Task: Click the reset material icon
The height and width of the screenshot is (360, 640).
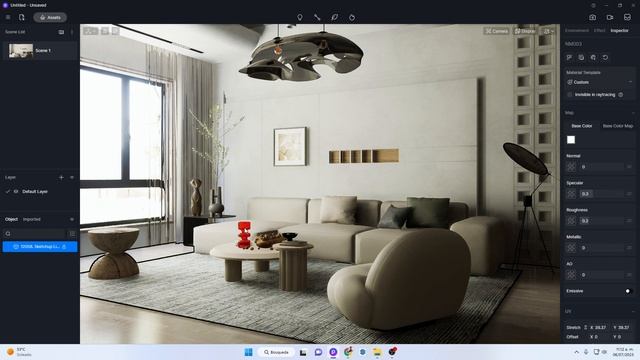Action: [605, 58]
